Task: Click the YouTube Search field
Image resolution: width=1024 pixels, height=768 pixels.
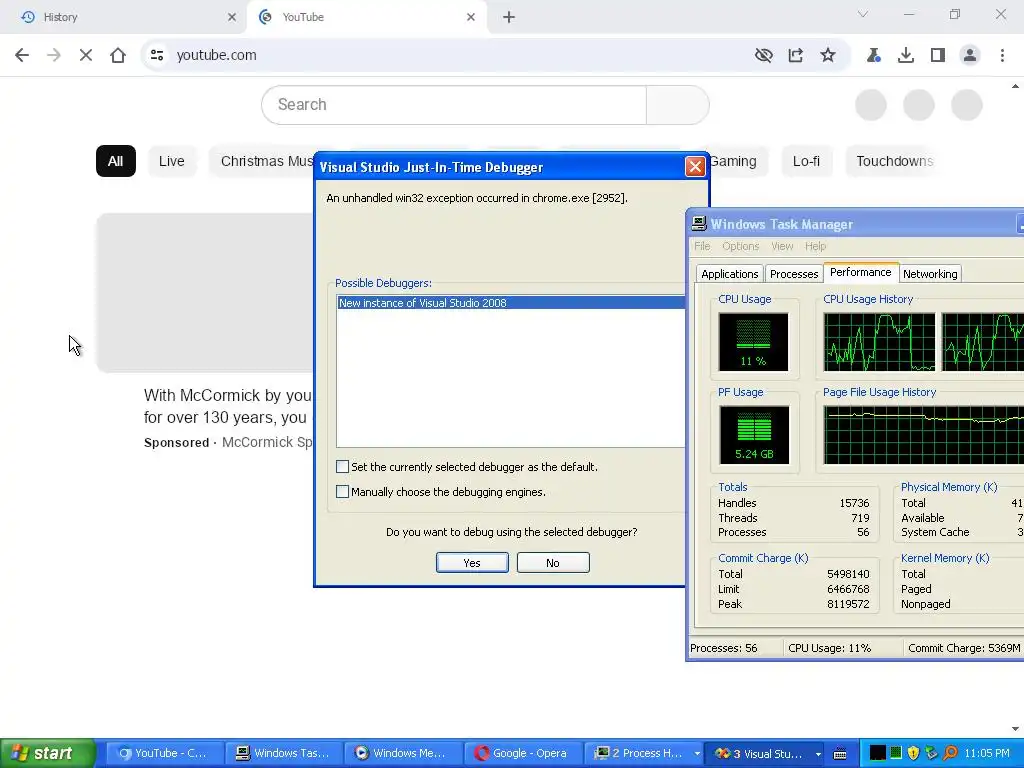Action: 454,104
